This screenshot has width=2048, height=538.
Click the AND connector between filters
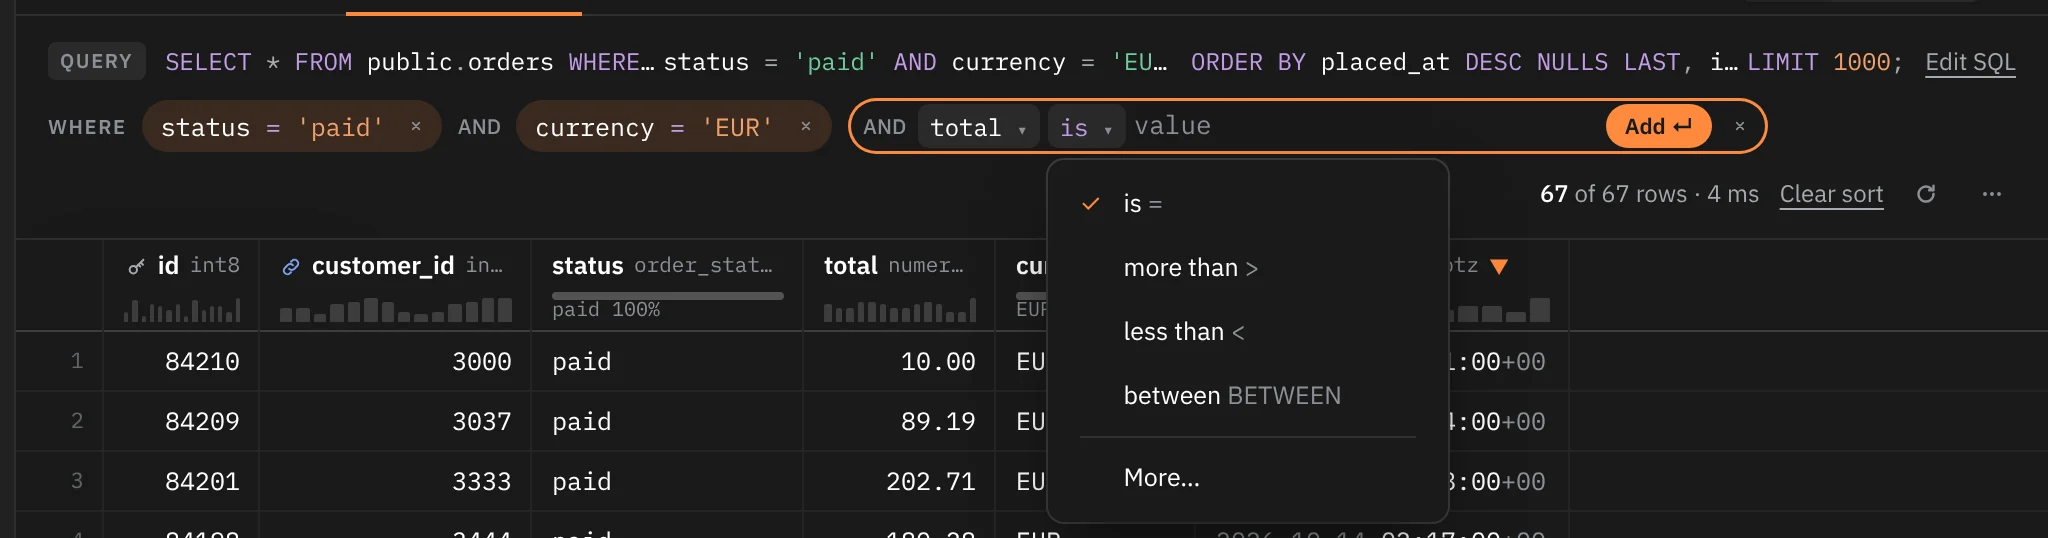[x=479, y=127]
